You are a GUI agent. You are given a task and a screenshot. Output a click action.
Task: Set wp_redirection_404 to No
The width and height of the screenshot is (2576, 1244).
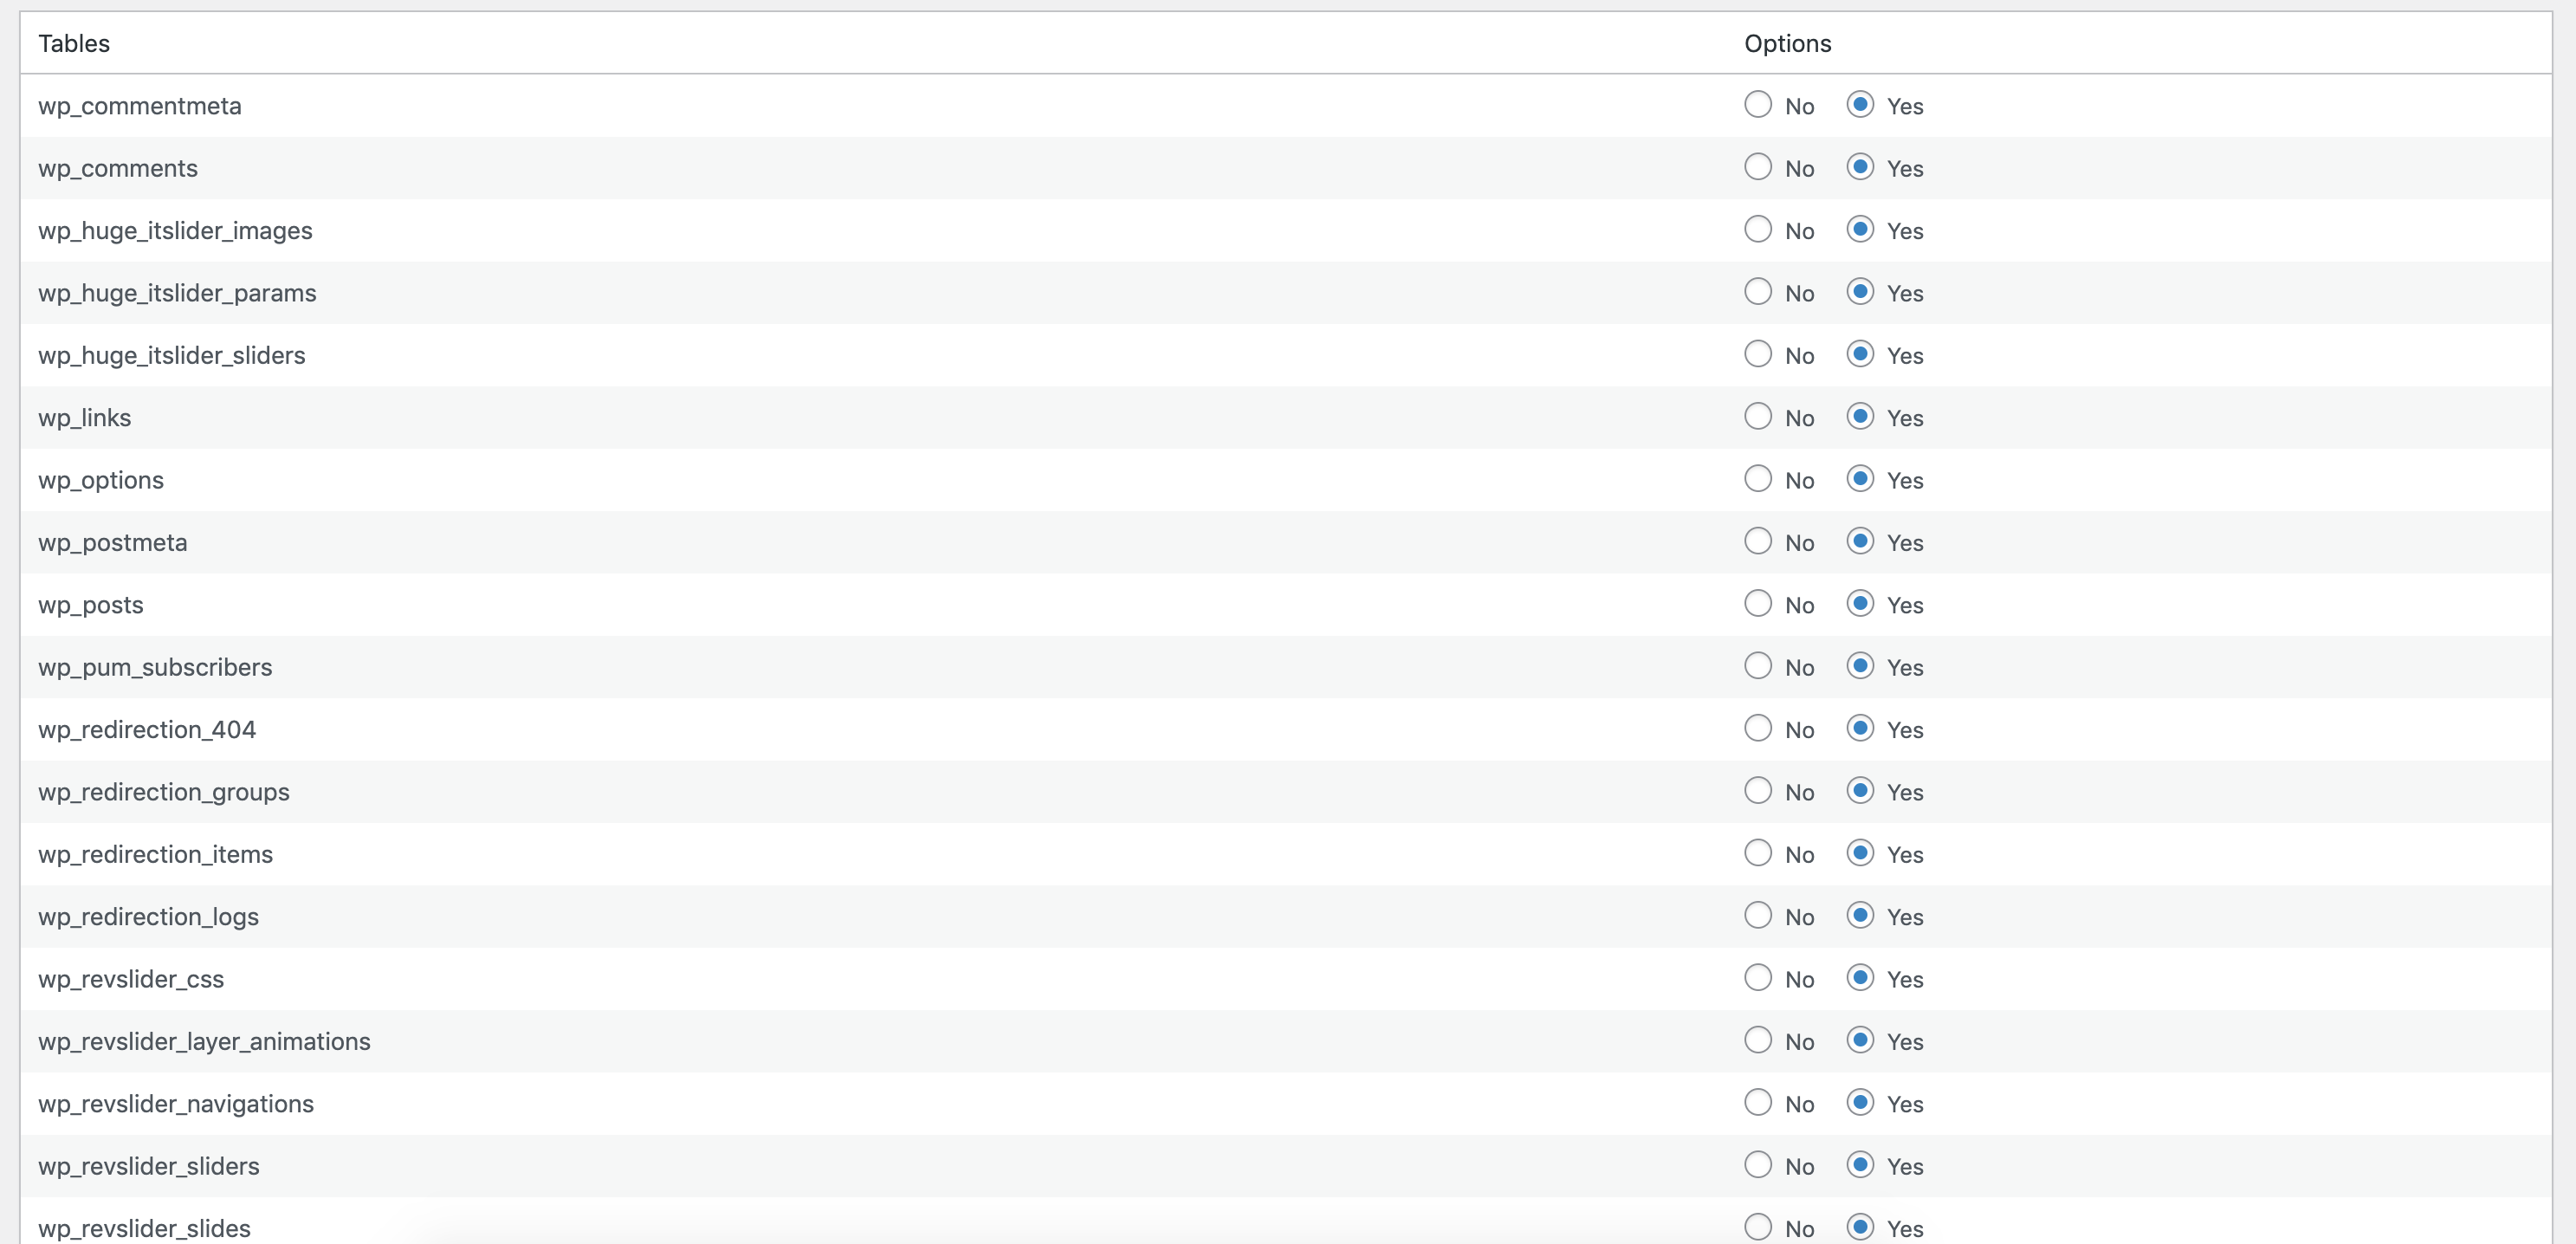[1757, 728]
